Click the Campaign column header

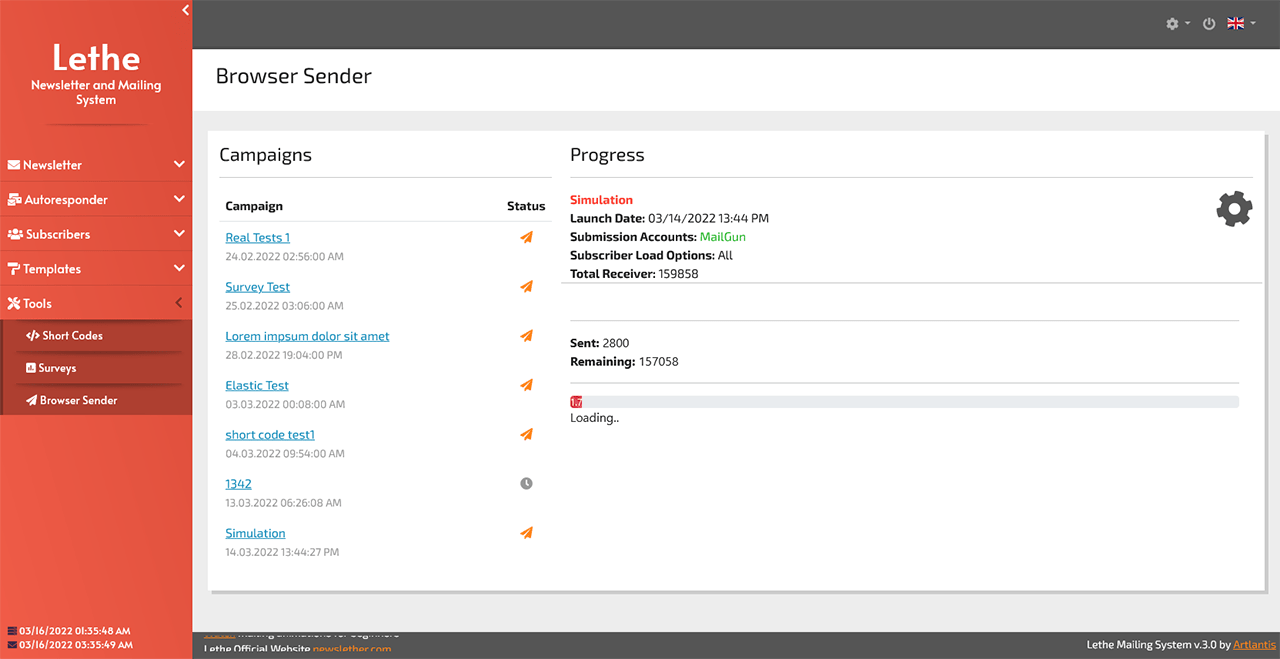[254, 206]
